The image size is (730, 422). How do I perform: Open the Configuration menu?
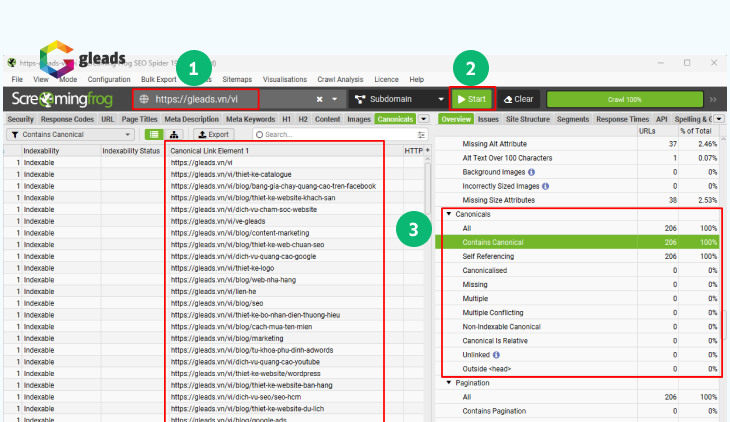109,80
